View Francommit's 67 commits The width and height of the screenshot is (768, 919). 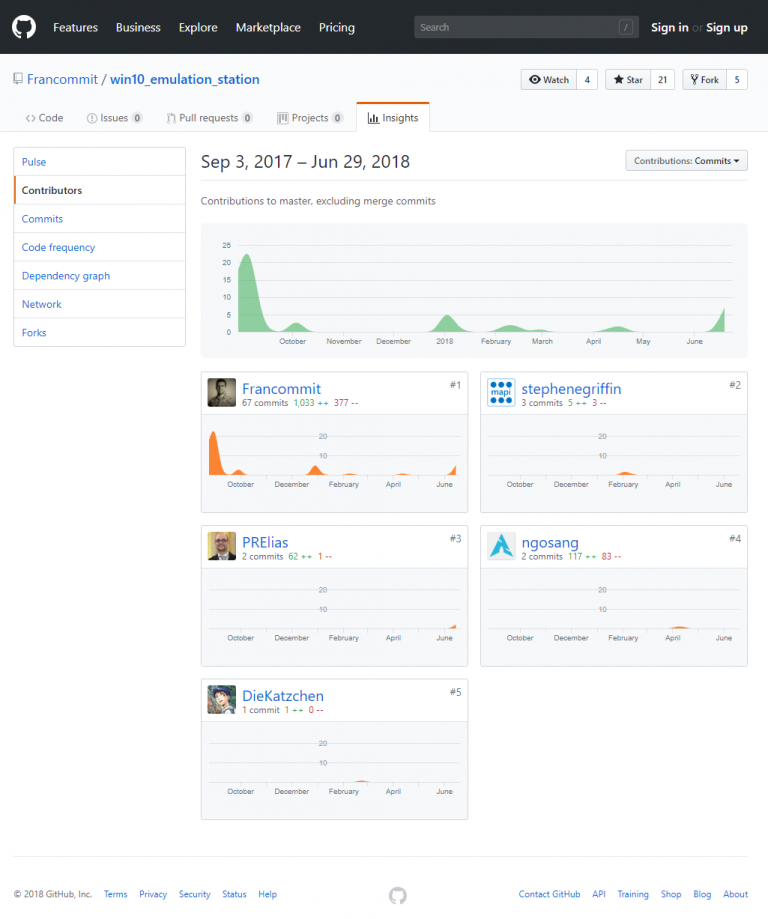[265, 403]
